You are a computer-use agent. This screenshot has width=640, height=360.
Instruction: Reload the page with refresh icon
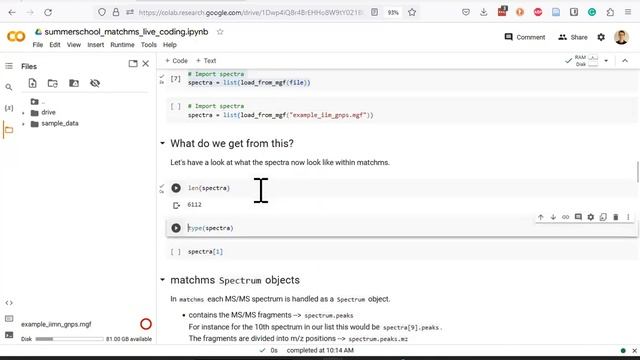pos(48,12)
